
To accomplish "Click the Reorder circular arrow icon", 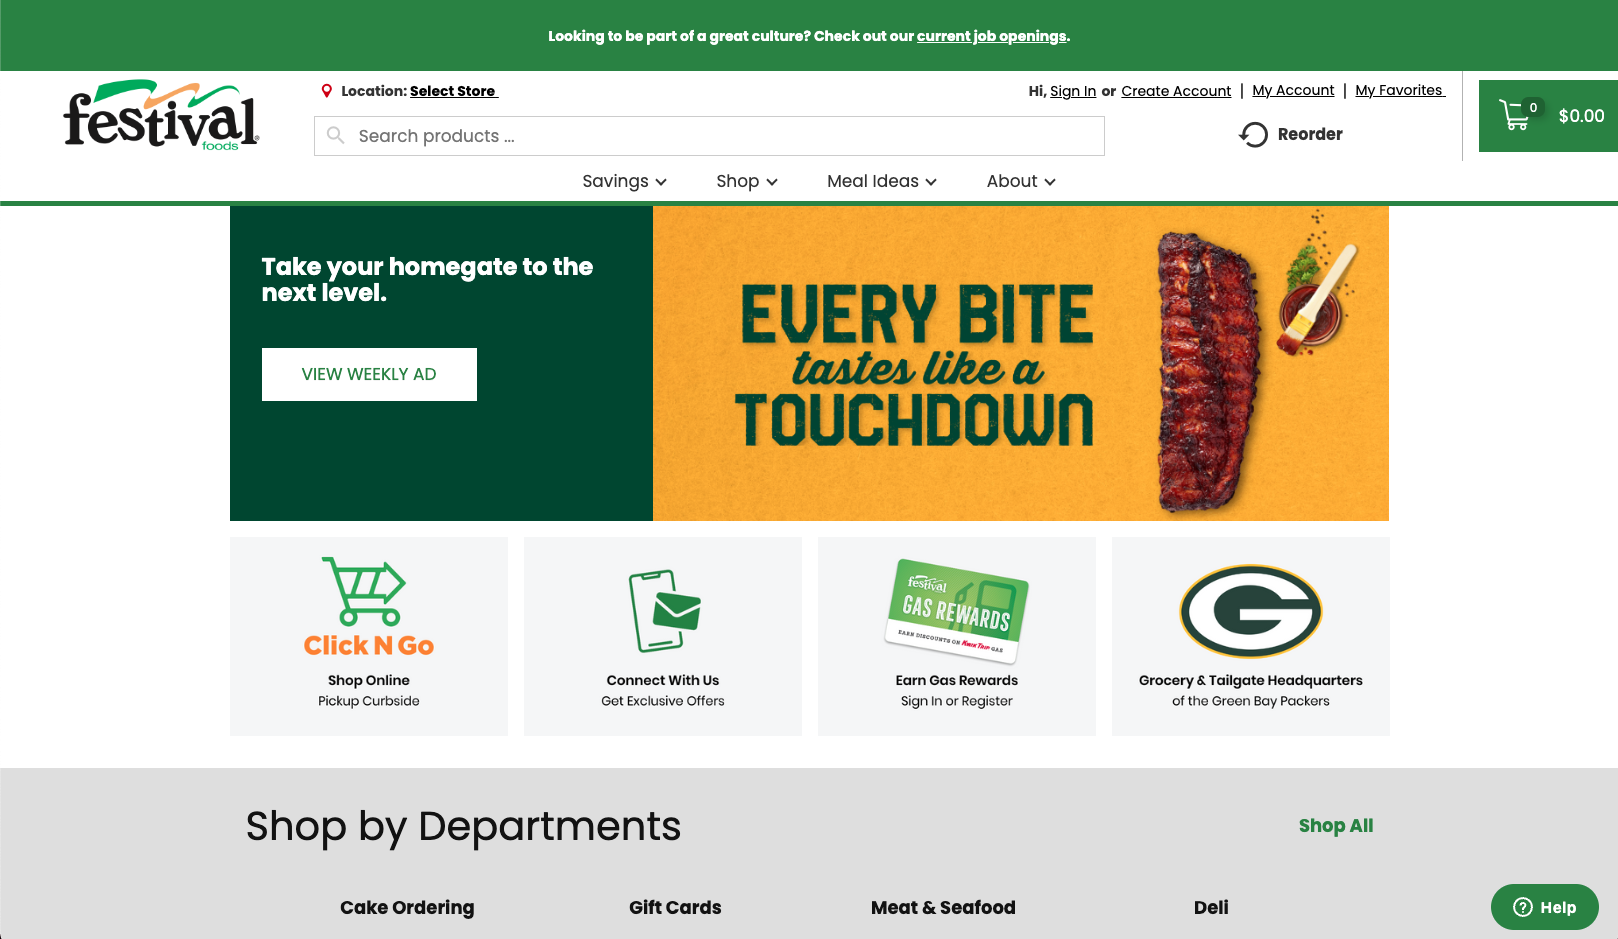I will 1253,134.
